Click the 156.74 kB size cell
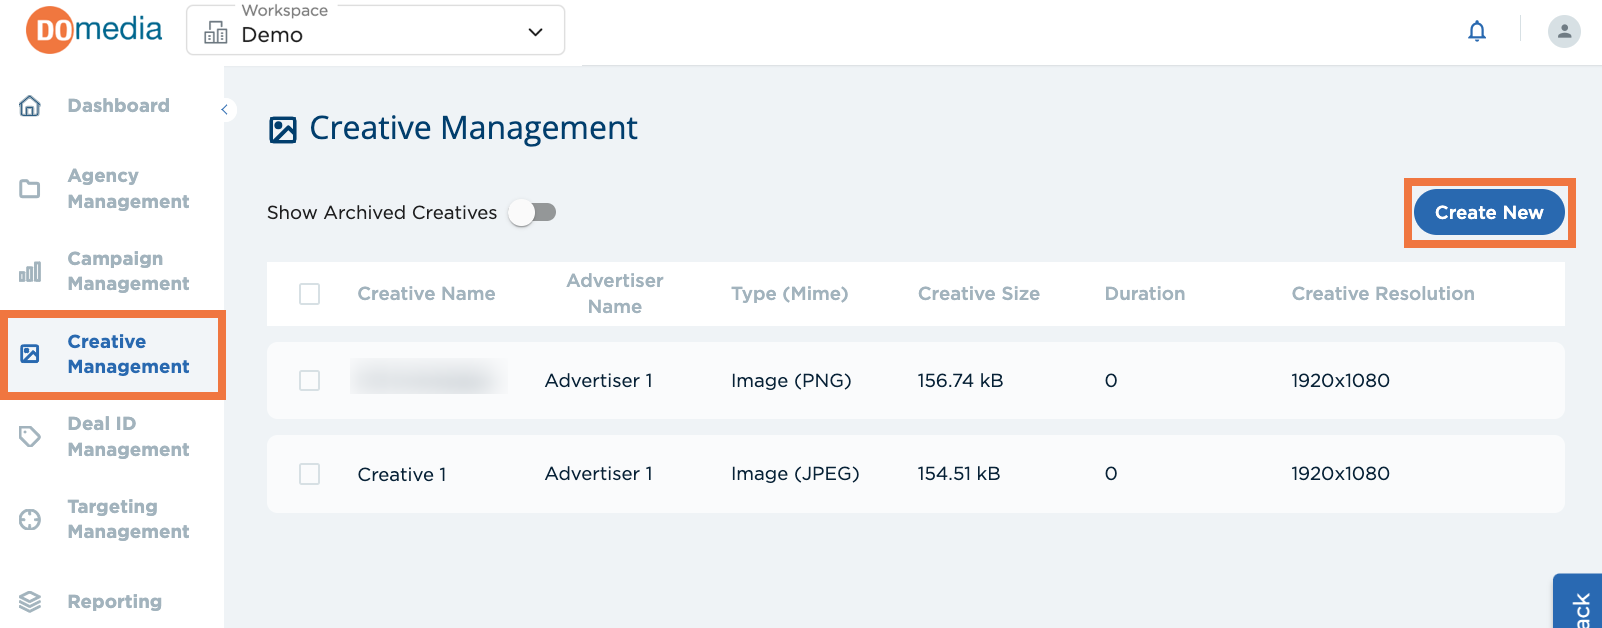The image size is (1602, 628). pos(960,381)
